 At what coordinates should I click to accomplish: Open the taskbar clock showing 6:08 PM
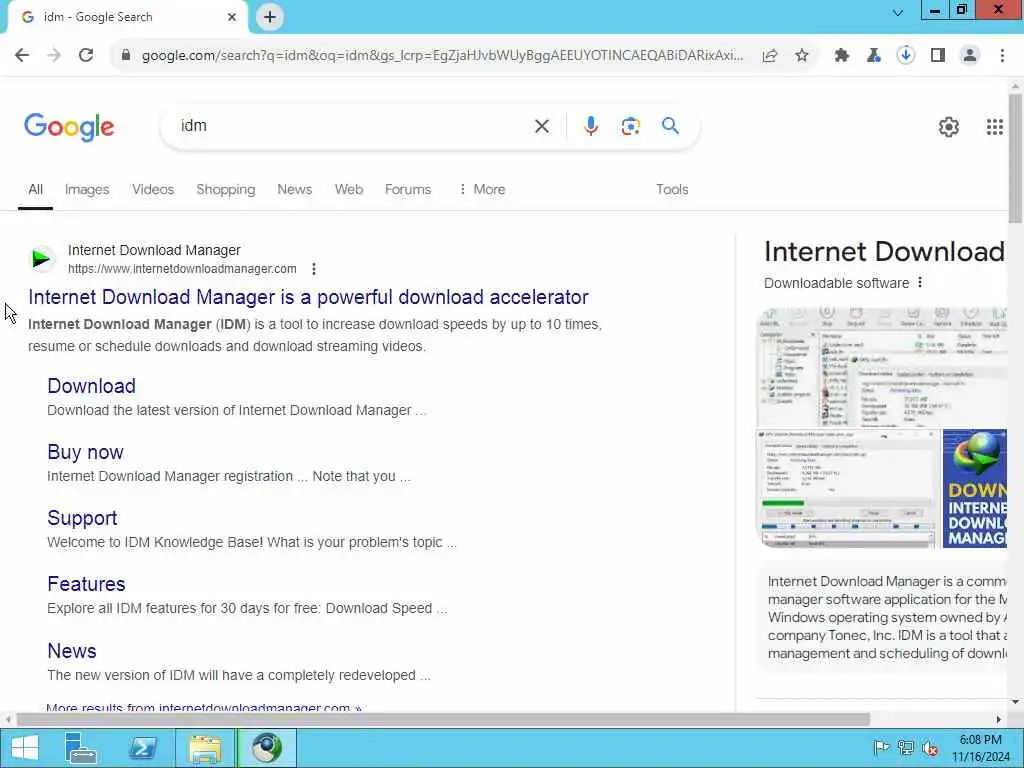(x=980, y=748)
